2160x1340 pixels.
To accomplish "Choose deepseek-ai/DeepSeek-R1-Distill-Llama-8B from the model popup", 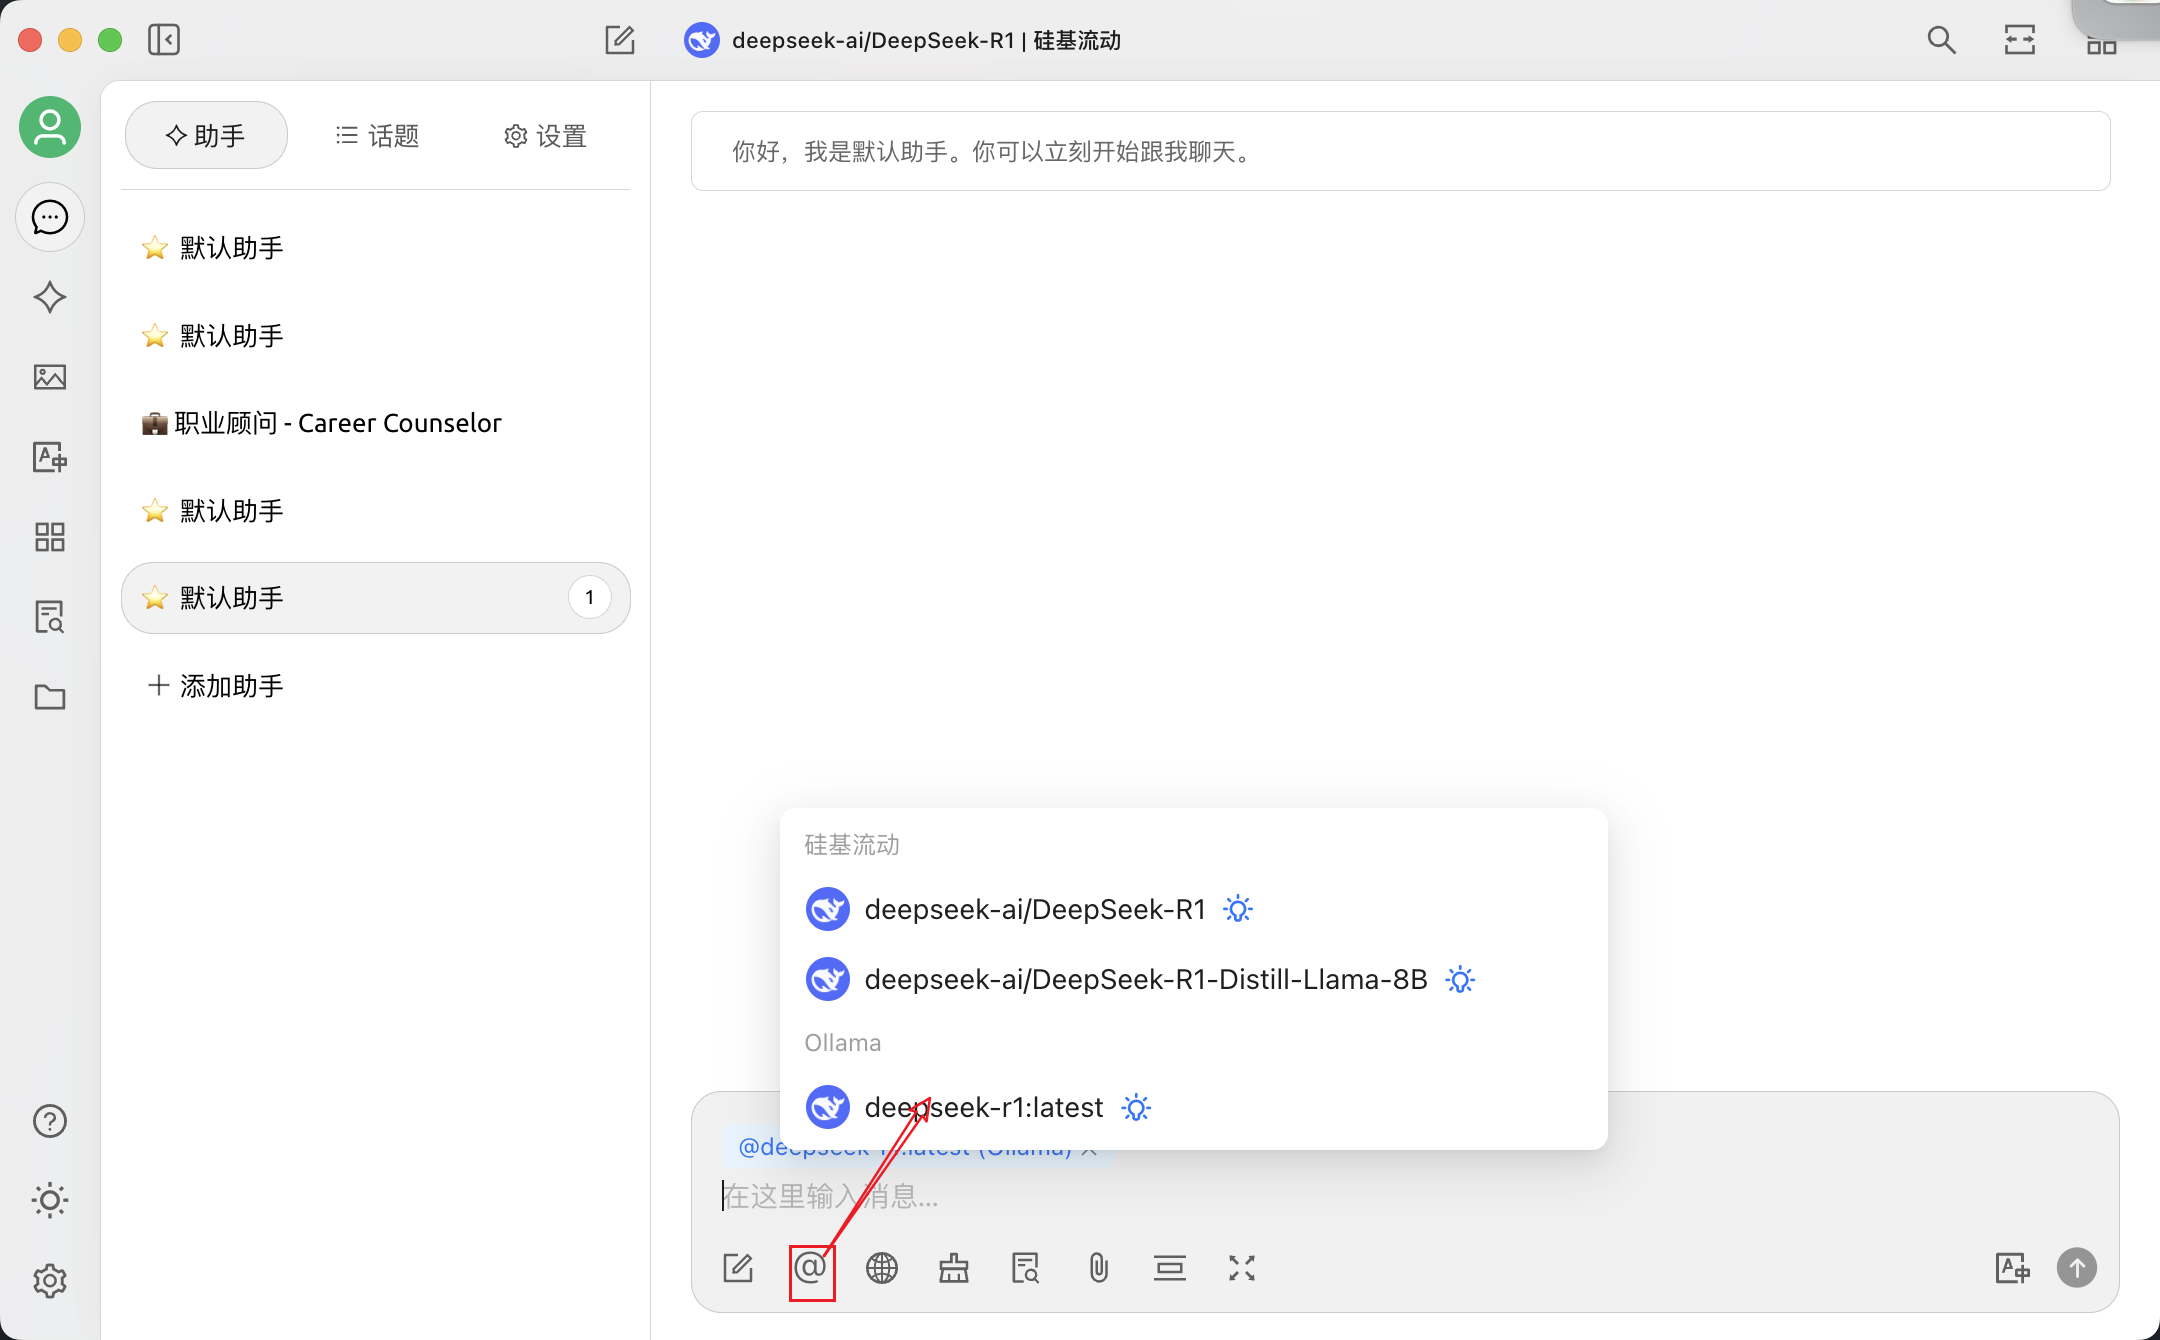I will tap(1194, 979).
